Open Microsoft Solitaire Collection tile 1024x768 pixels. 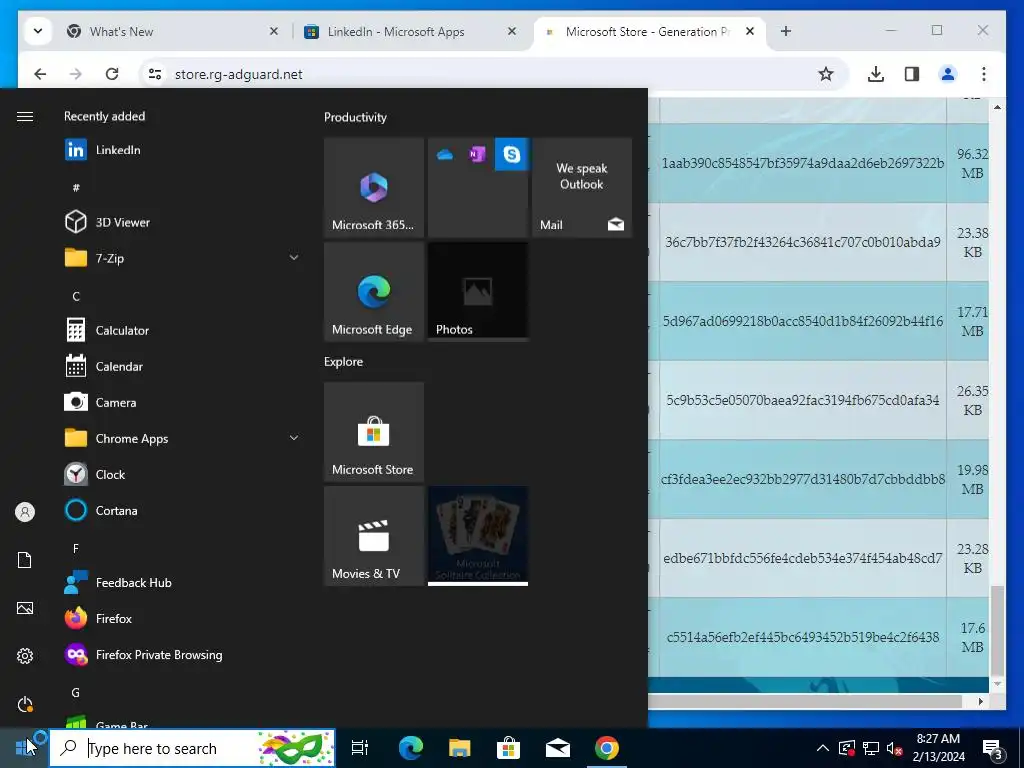coord(478,536)
